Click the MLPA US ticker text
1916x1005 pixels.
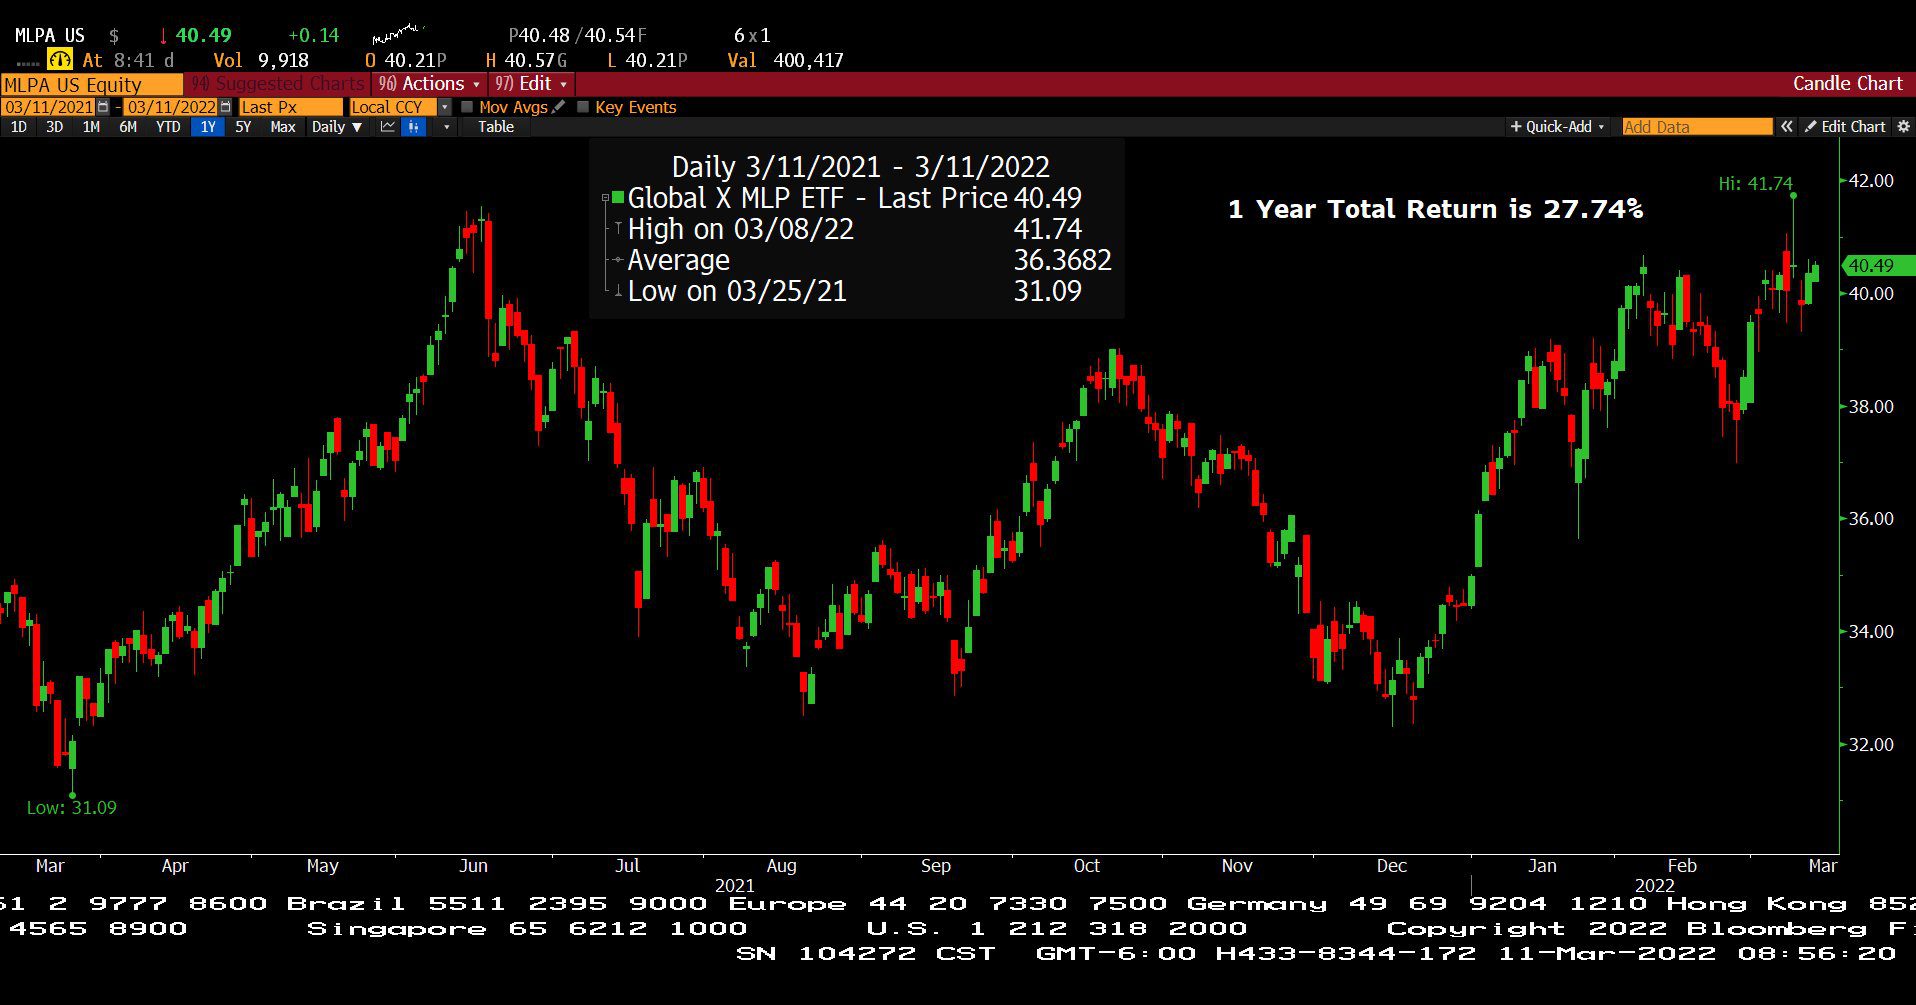click(x=49, y=35)
